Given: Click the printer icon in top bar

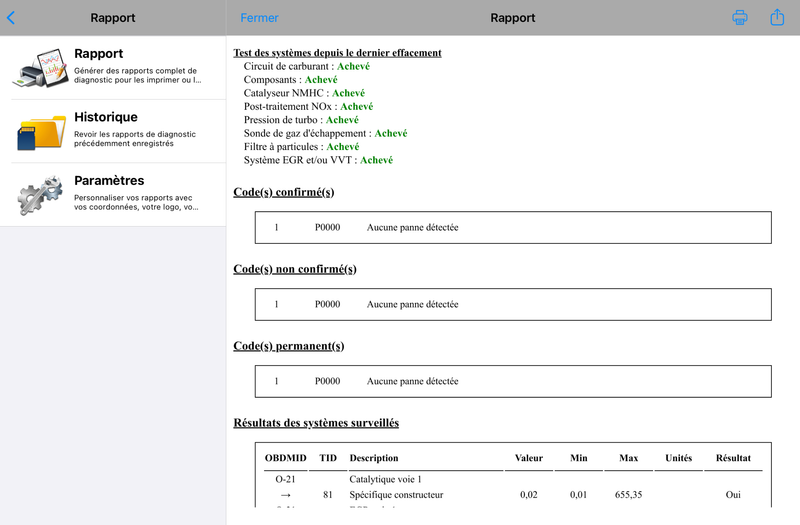Looking at the screenshot, I should 740,18.
